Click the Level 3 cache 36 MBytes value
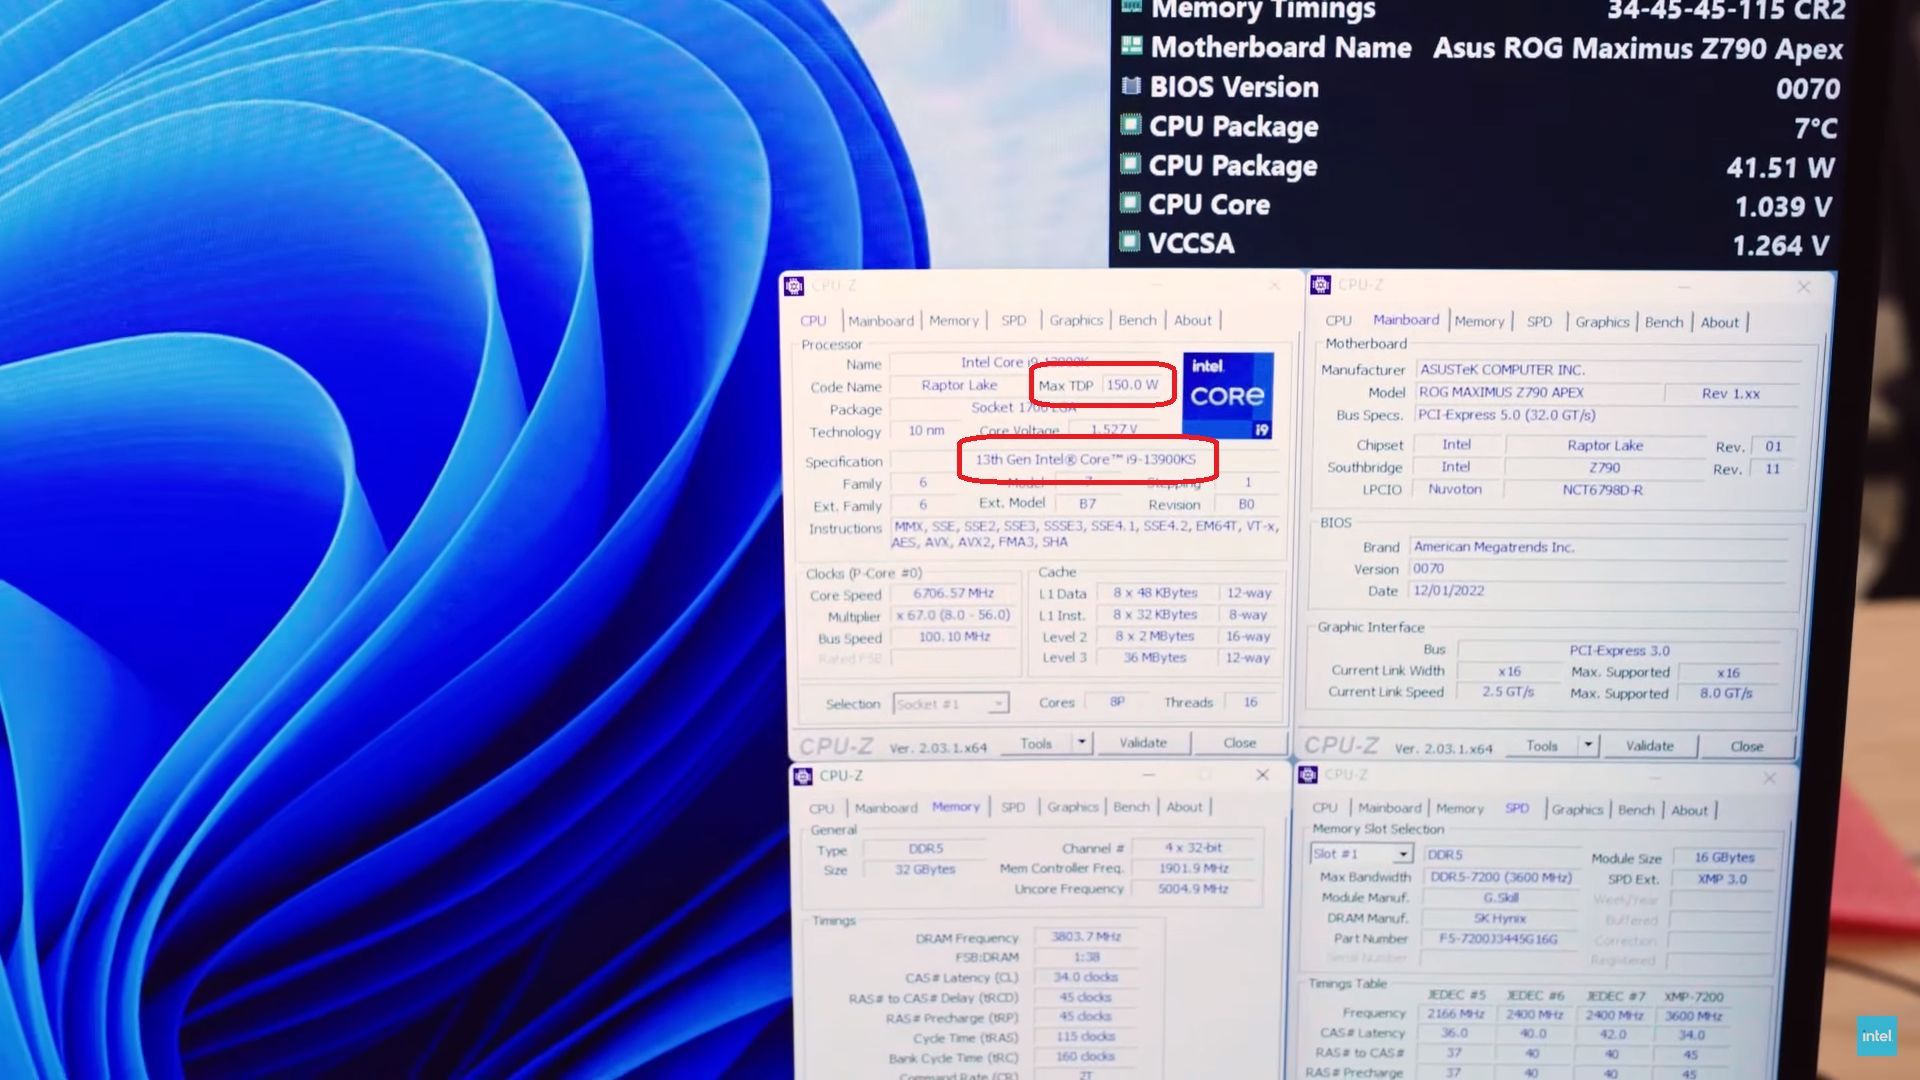The height and width of the screenshot is (1080, 1920). click(1154, 658)
